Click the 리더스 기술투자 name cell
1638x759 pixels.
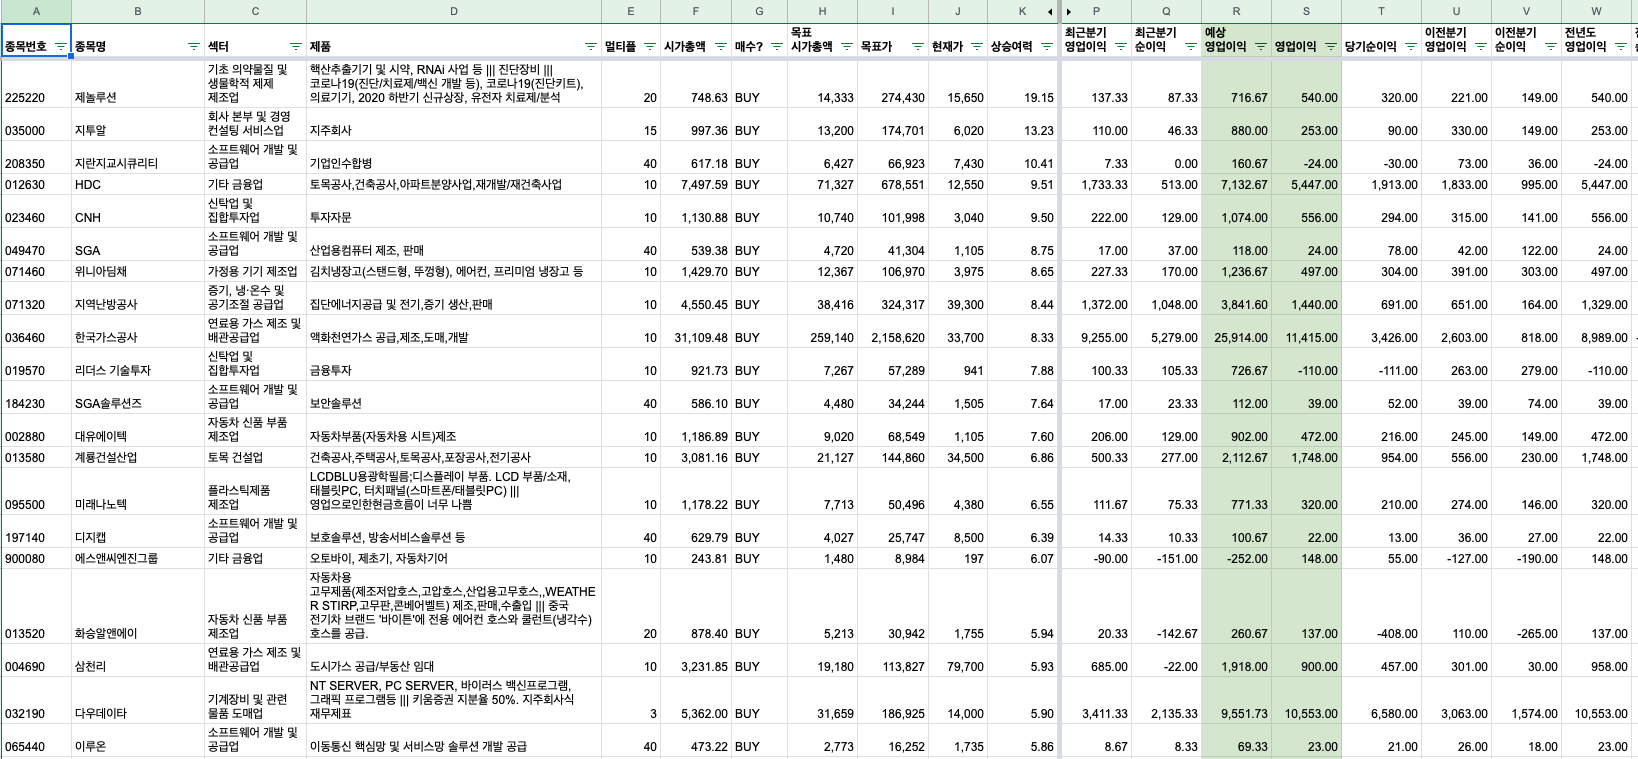point(138,364)
